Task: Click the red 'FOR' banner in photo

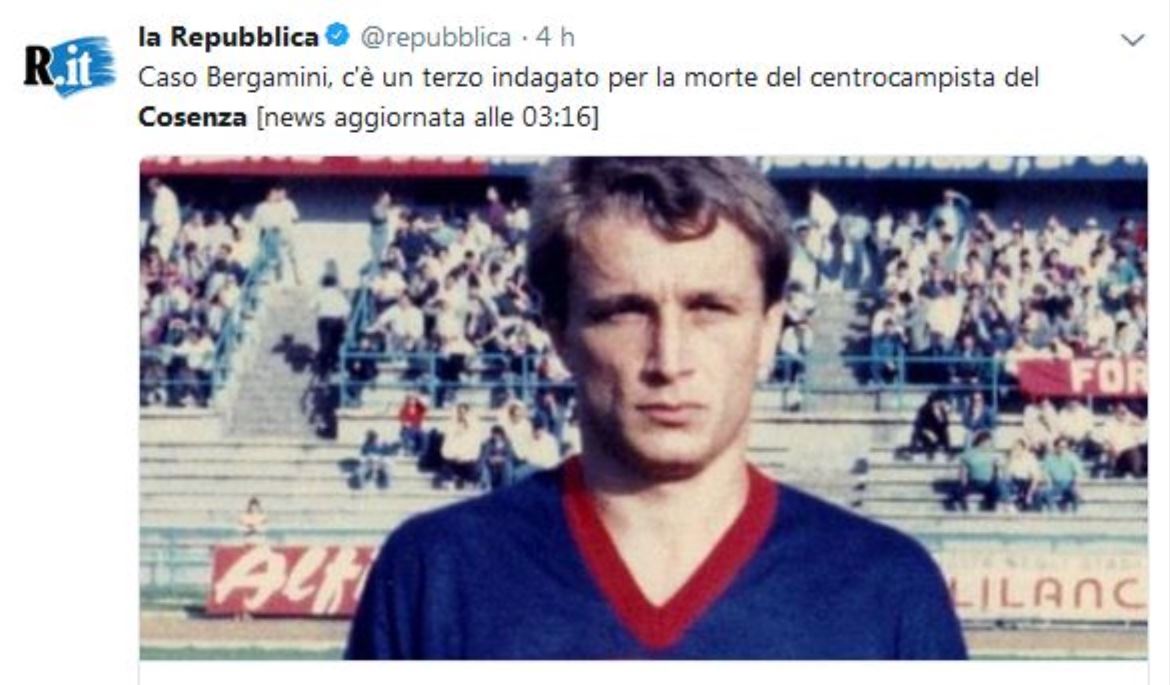Action: (1081, 375)
